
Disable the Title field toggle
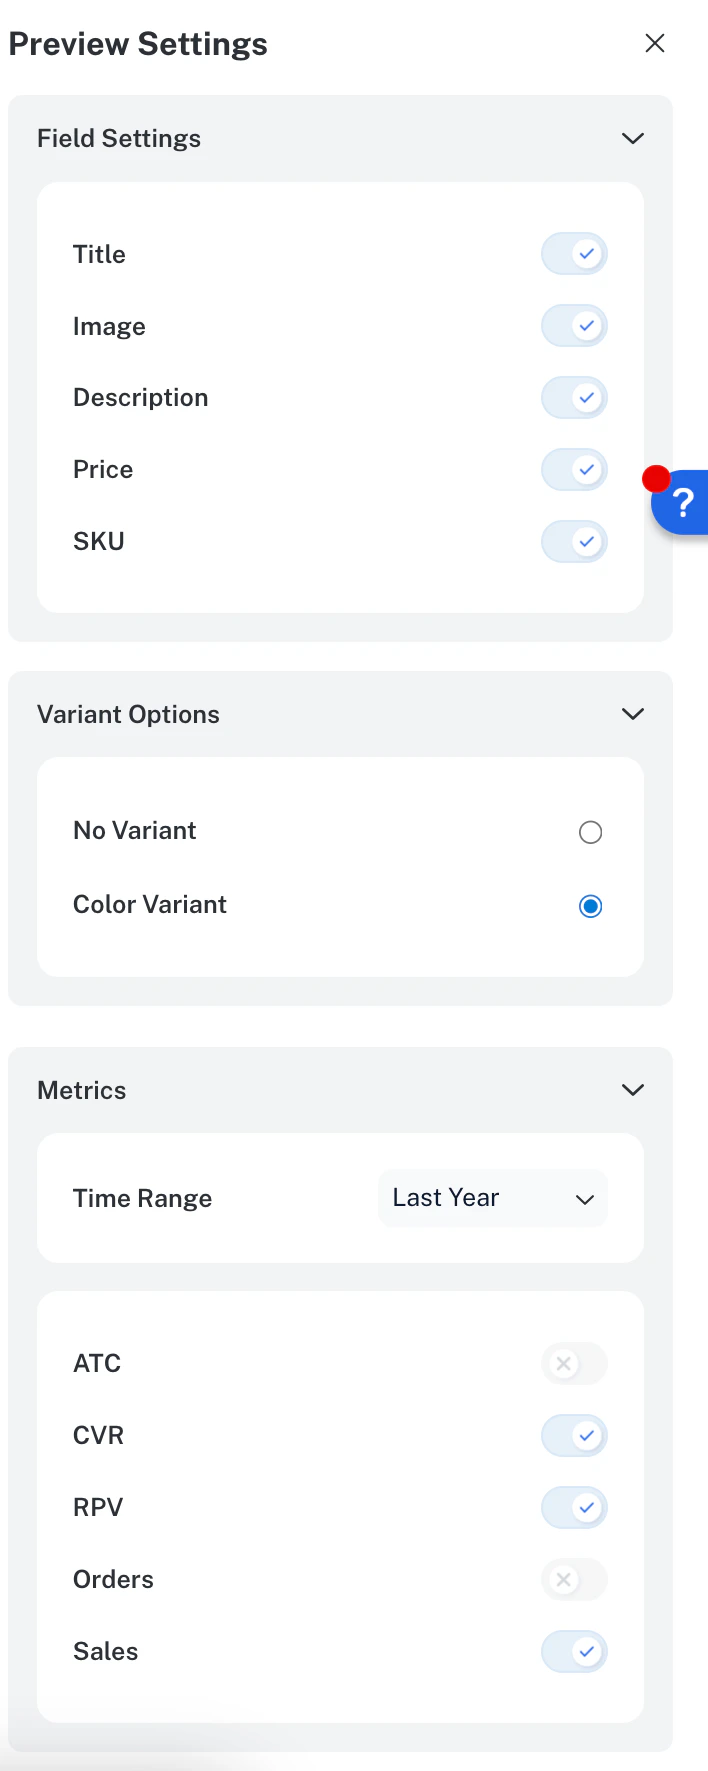pos(574,254)
